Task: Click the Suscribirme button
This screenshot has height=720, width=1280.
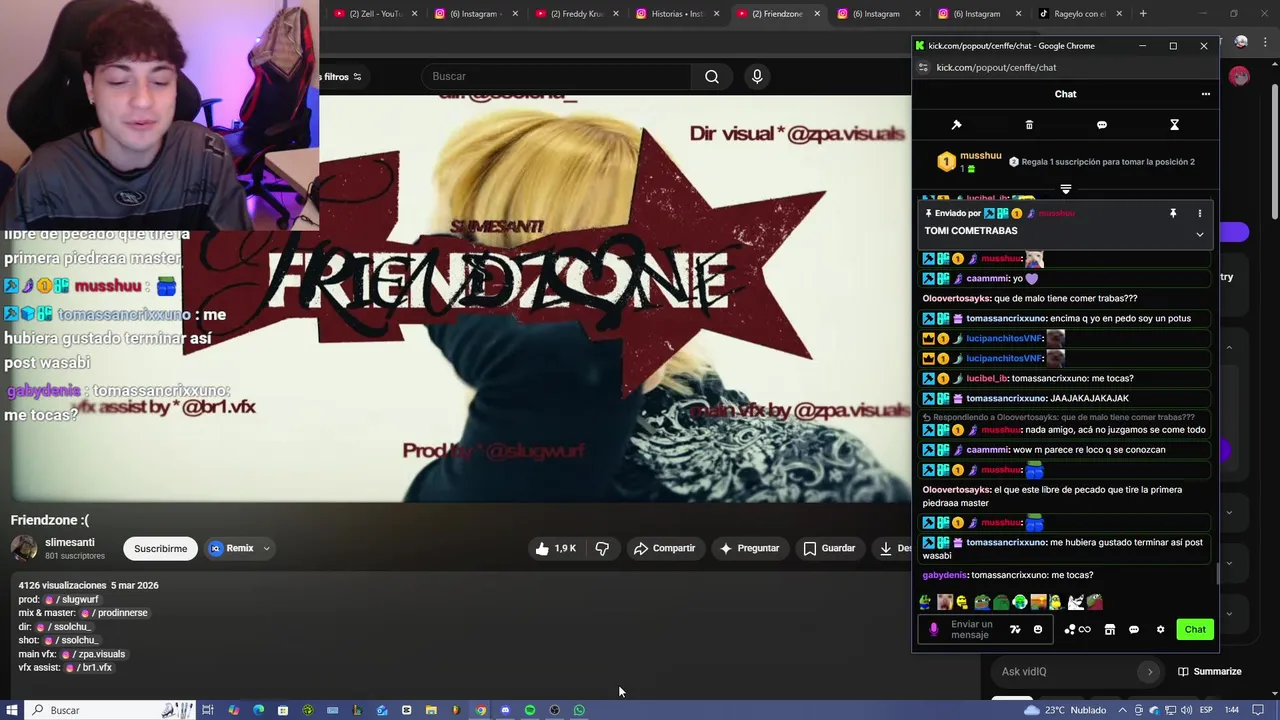Action: [x=160, y=548]
